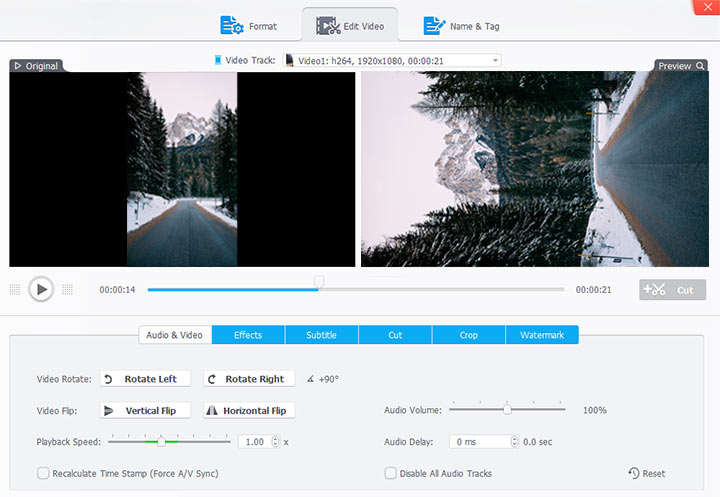720x497 pixels.
Task: Open the Cut tab
Action: click(x=395, y=335)
